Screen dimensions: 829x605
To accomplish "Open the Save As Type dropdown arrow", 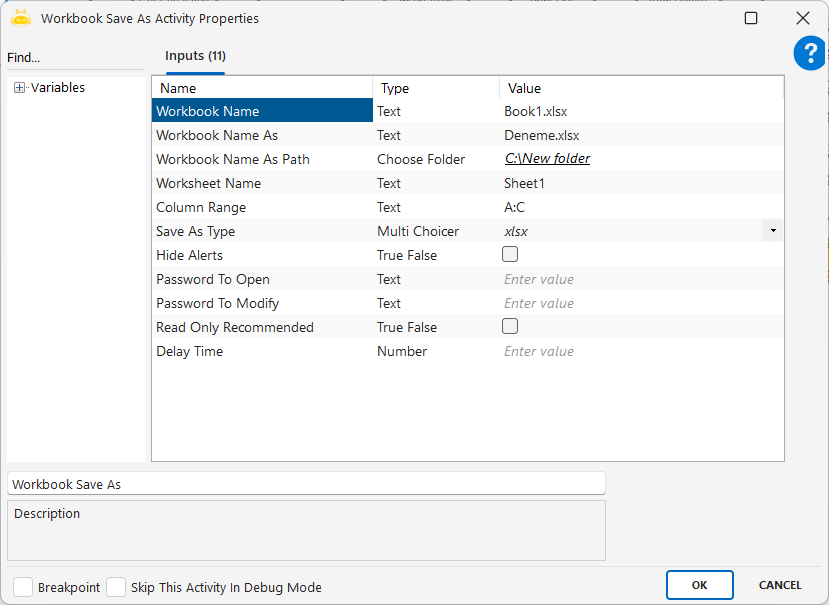I will tap(773, 231).
